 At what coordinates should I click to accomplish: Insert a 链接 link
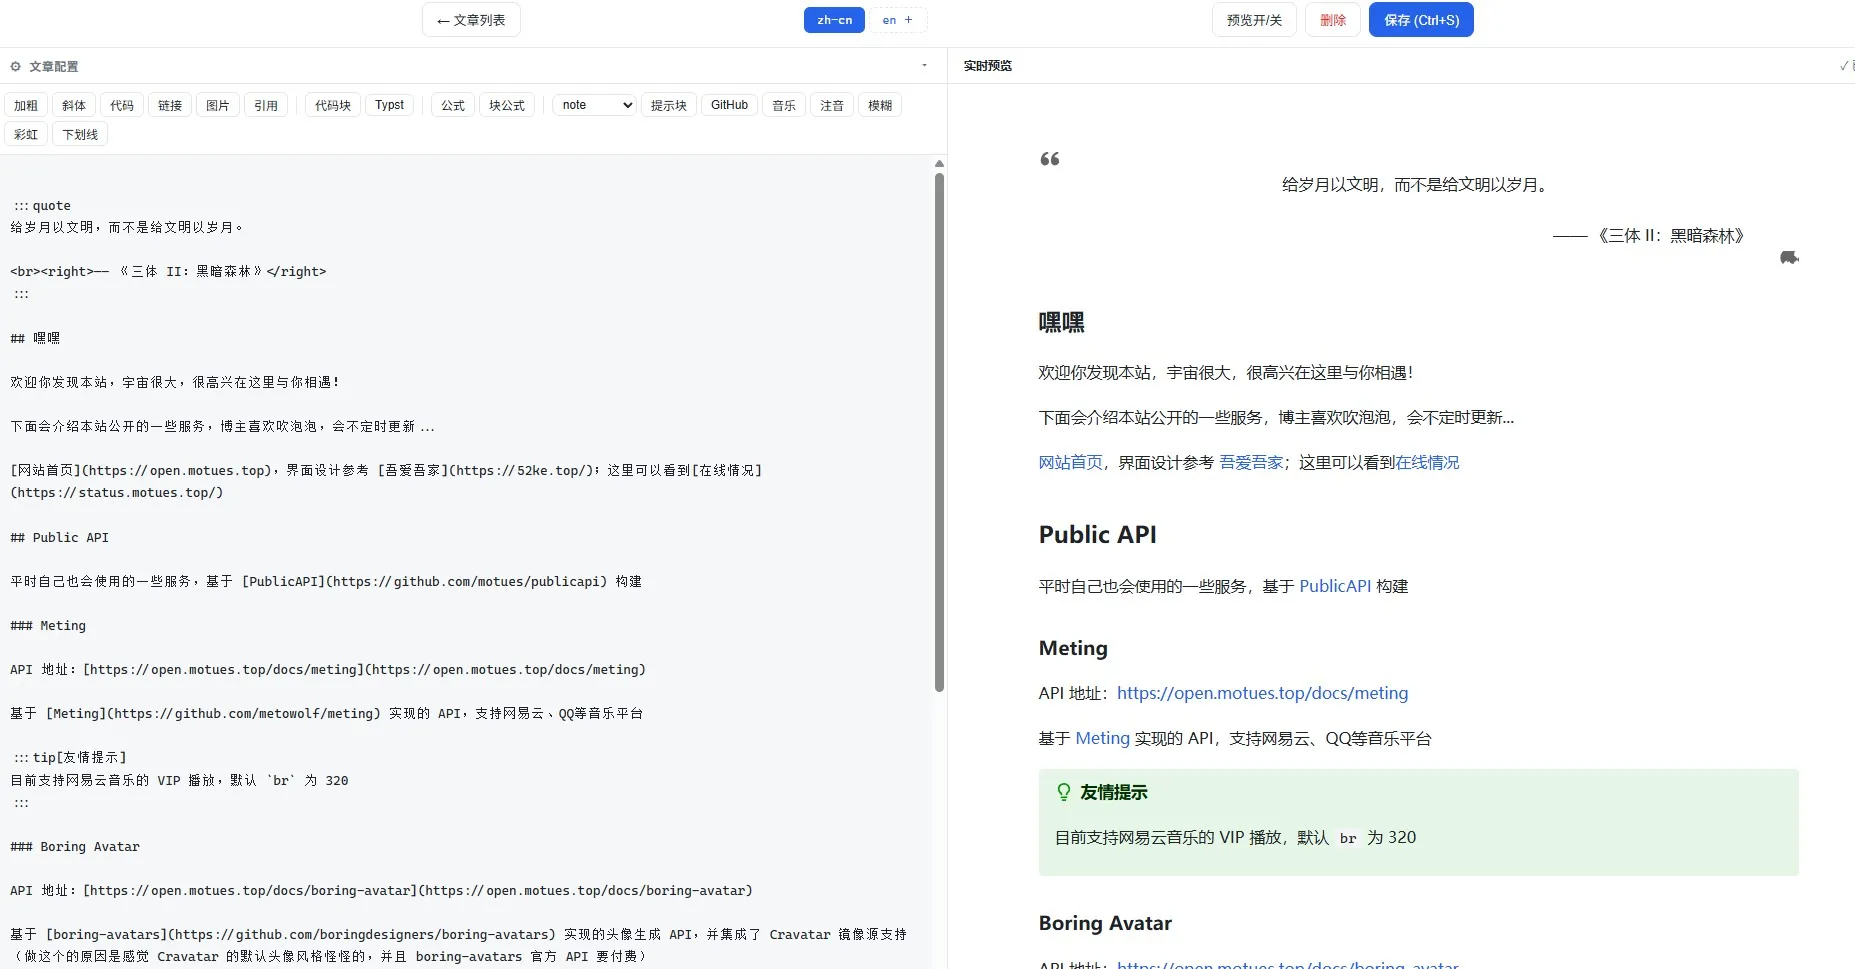point(170,105)
